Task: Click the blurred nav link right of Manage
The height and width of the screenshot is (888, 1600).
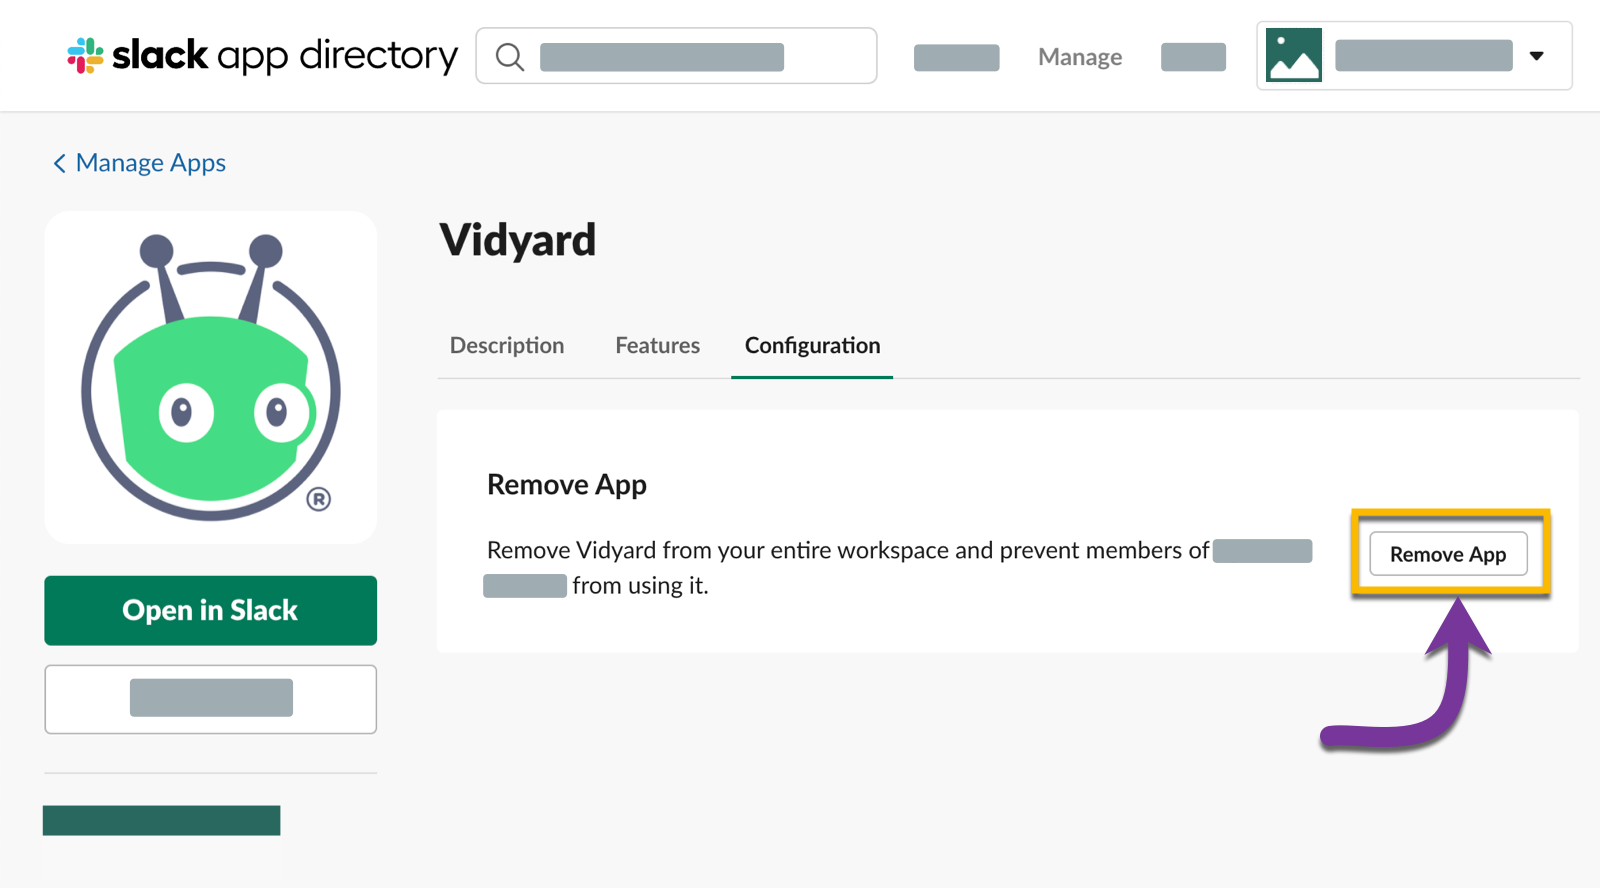Action: [x=1193, y=57]
